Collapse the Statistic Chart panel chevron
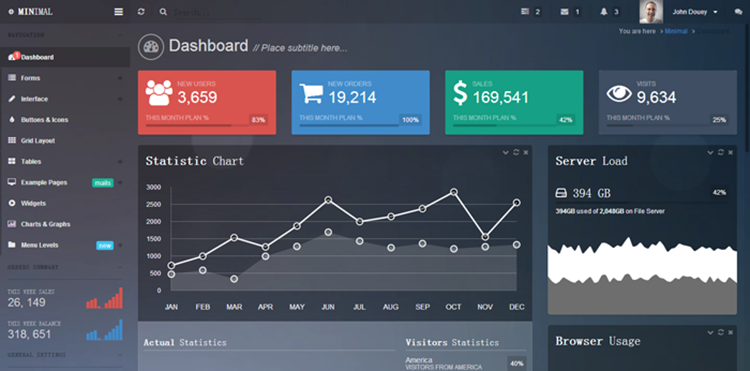 point(506,153)
